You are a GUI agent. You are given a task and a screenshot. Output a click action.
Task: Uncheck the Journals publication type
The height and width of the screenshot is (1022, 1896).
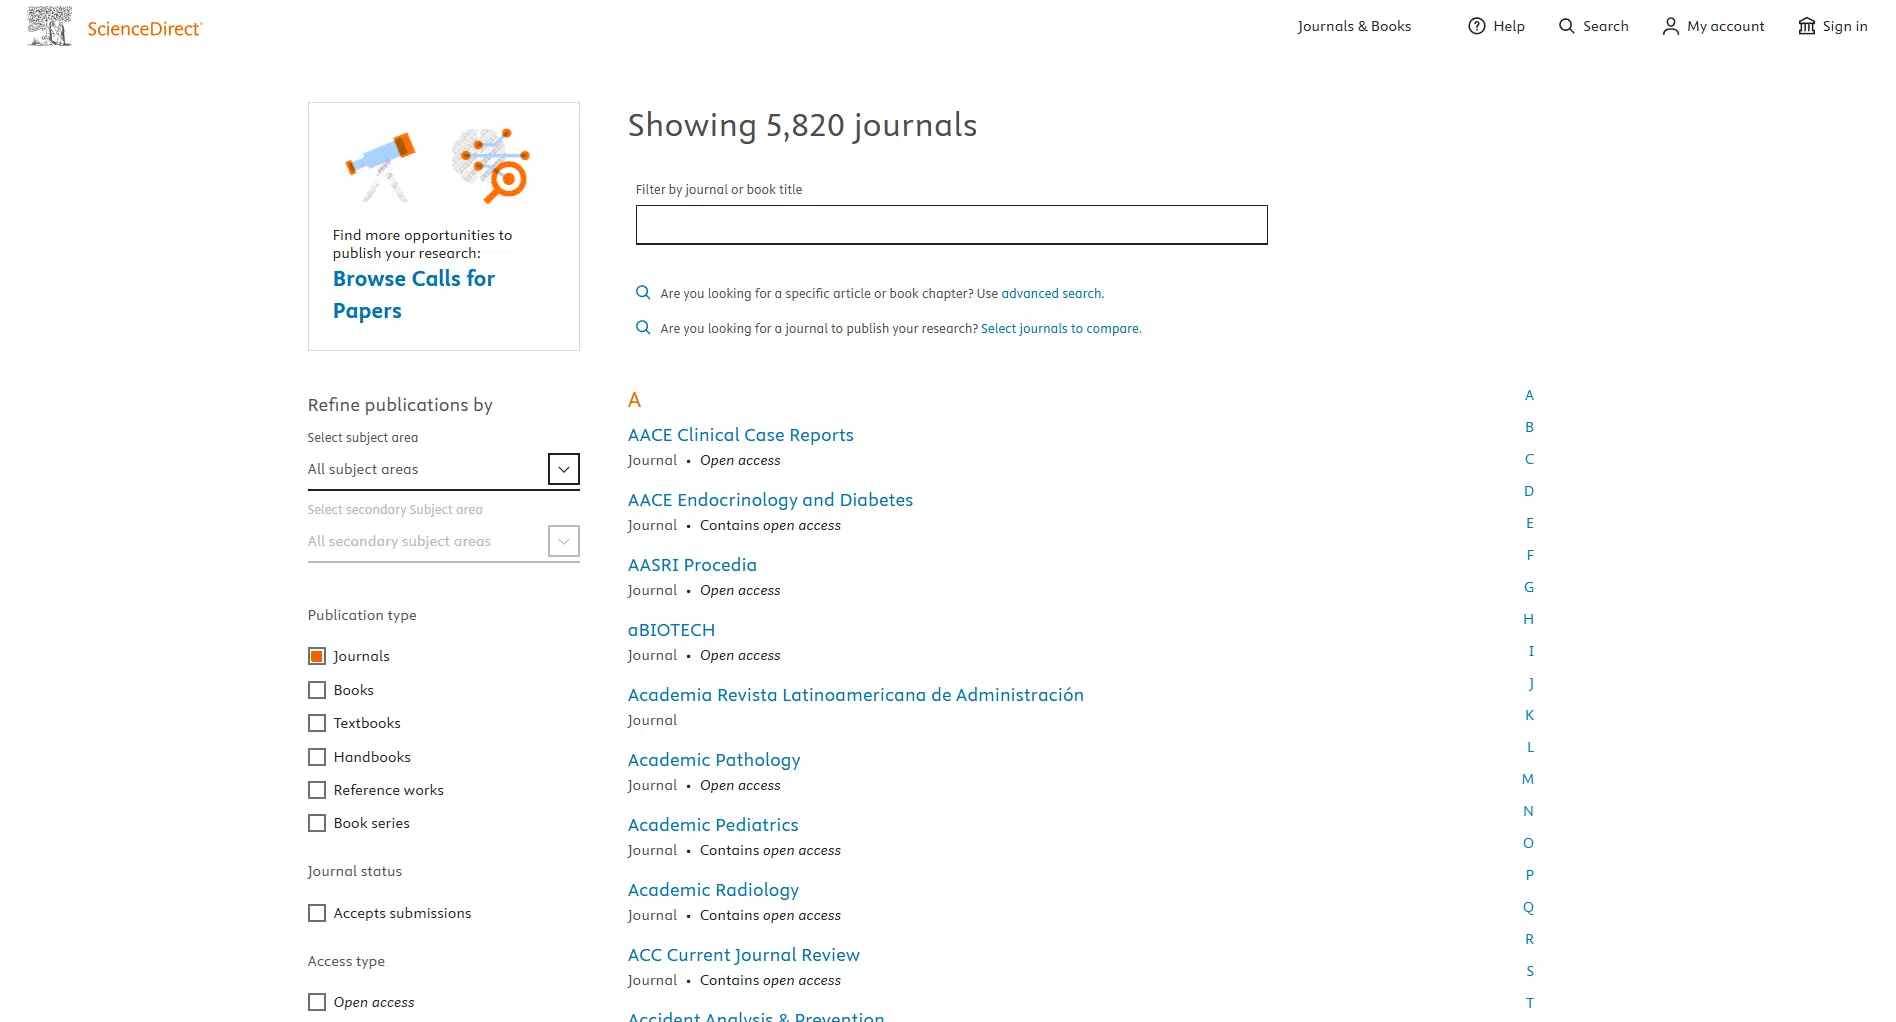coord(317,655)
